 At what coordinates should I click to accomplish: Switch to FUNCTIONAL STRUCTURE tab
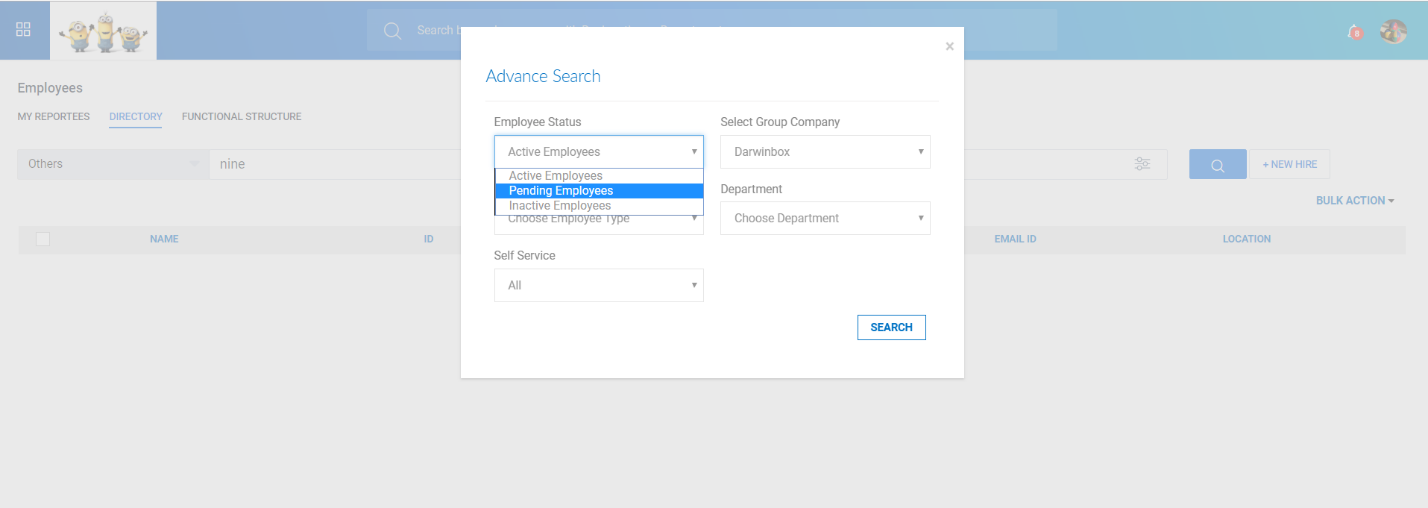(x=241, y=117)
